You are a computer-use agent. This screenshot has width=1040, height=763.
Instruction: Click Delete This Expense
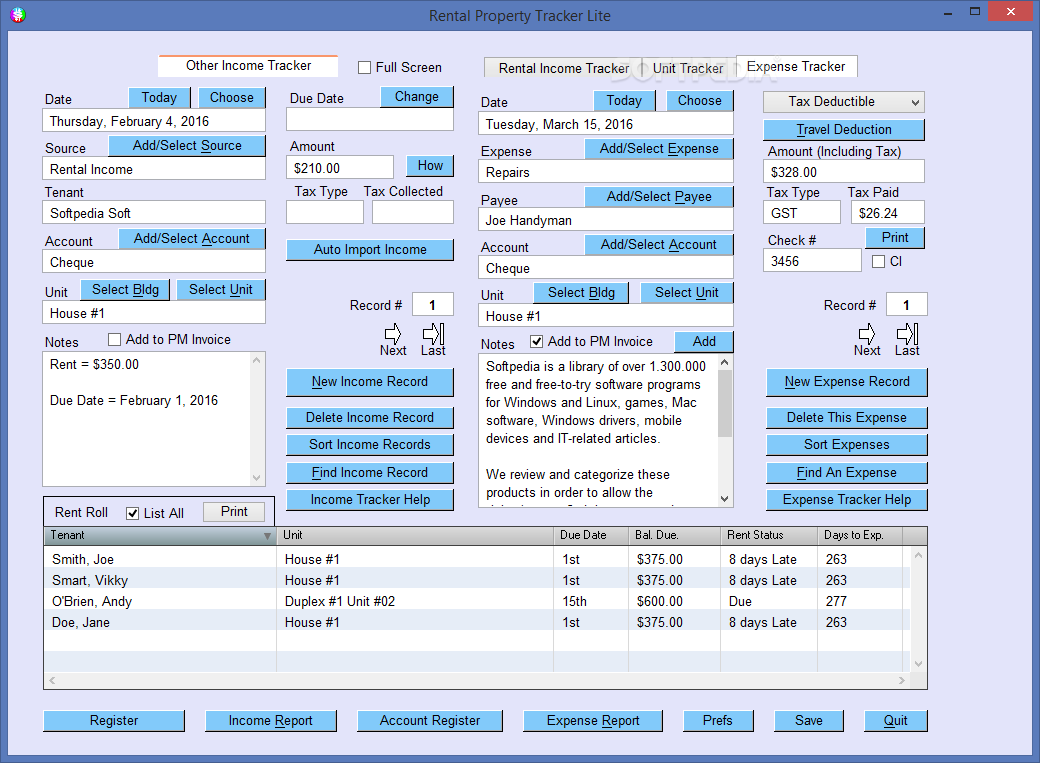click(847, 418)
